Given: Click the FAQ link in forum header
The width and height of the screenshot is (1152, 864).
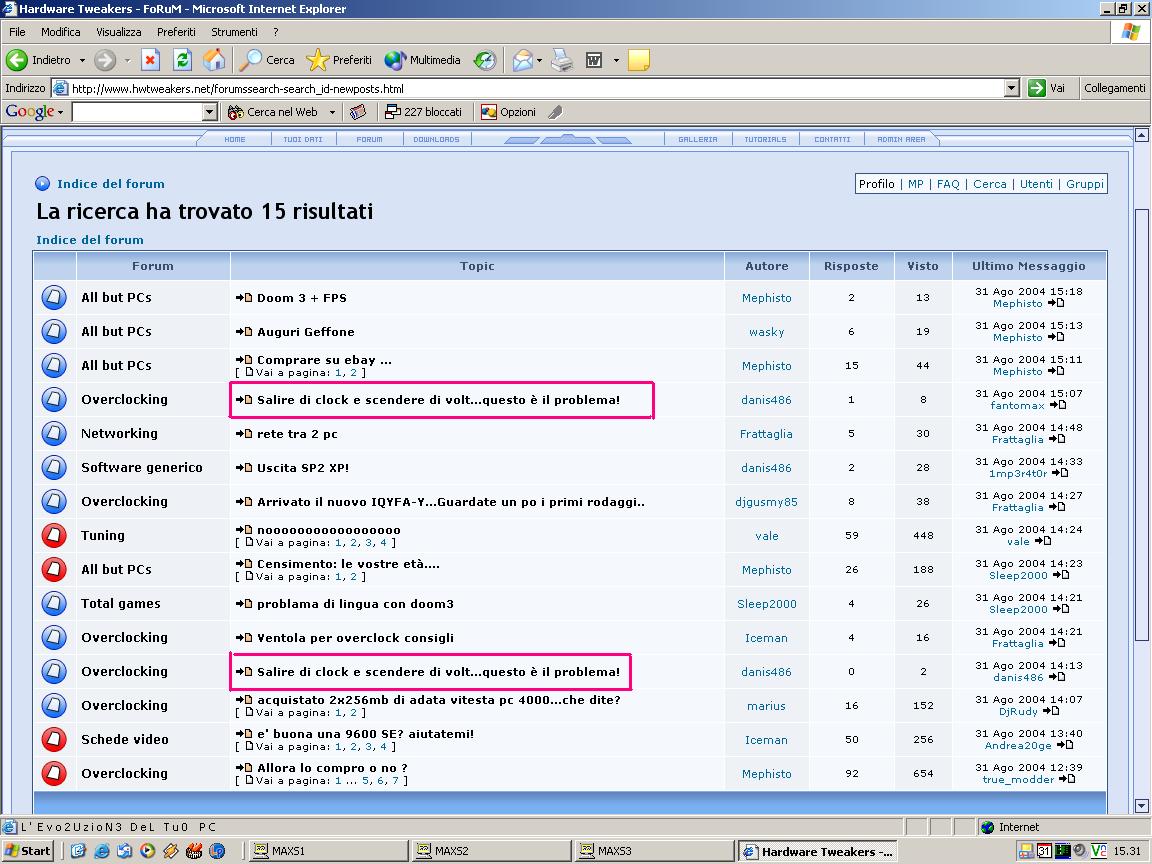Looking at the screenshot, I should (947, 184).
